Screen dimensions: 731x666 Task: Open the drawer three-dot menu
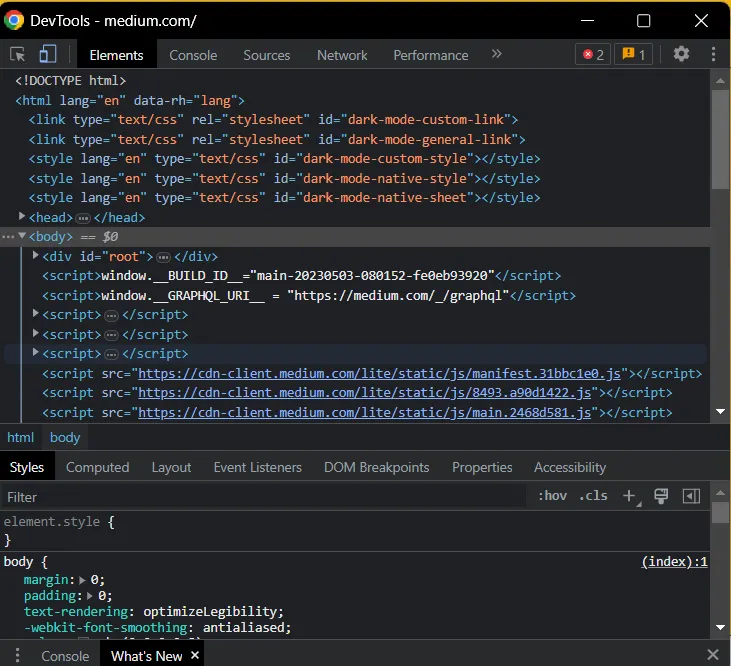tap(17, 655)
